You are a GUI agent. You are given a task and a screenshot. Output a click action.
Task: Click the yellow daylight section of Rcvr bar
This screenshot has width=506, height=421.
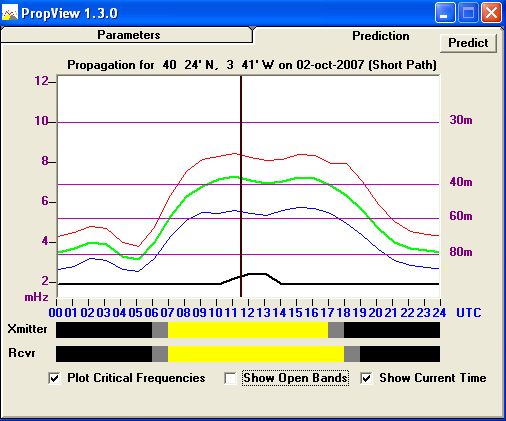point(256,354)
